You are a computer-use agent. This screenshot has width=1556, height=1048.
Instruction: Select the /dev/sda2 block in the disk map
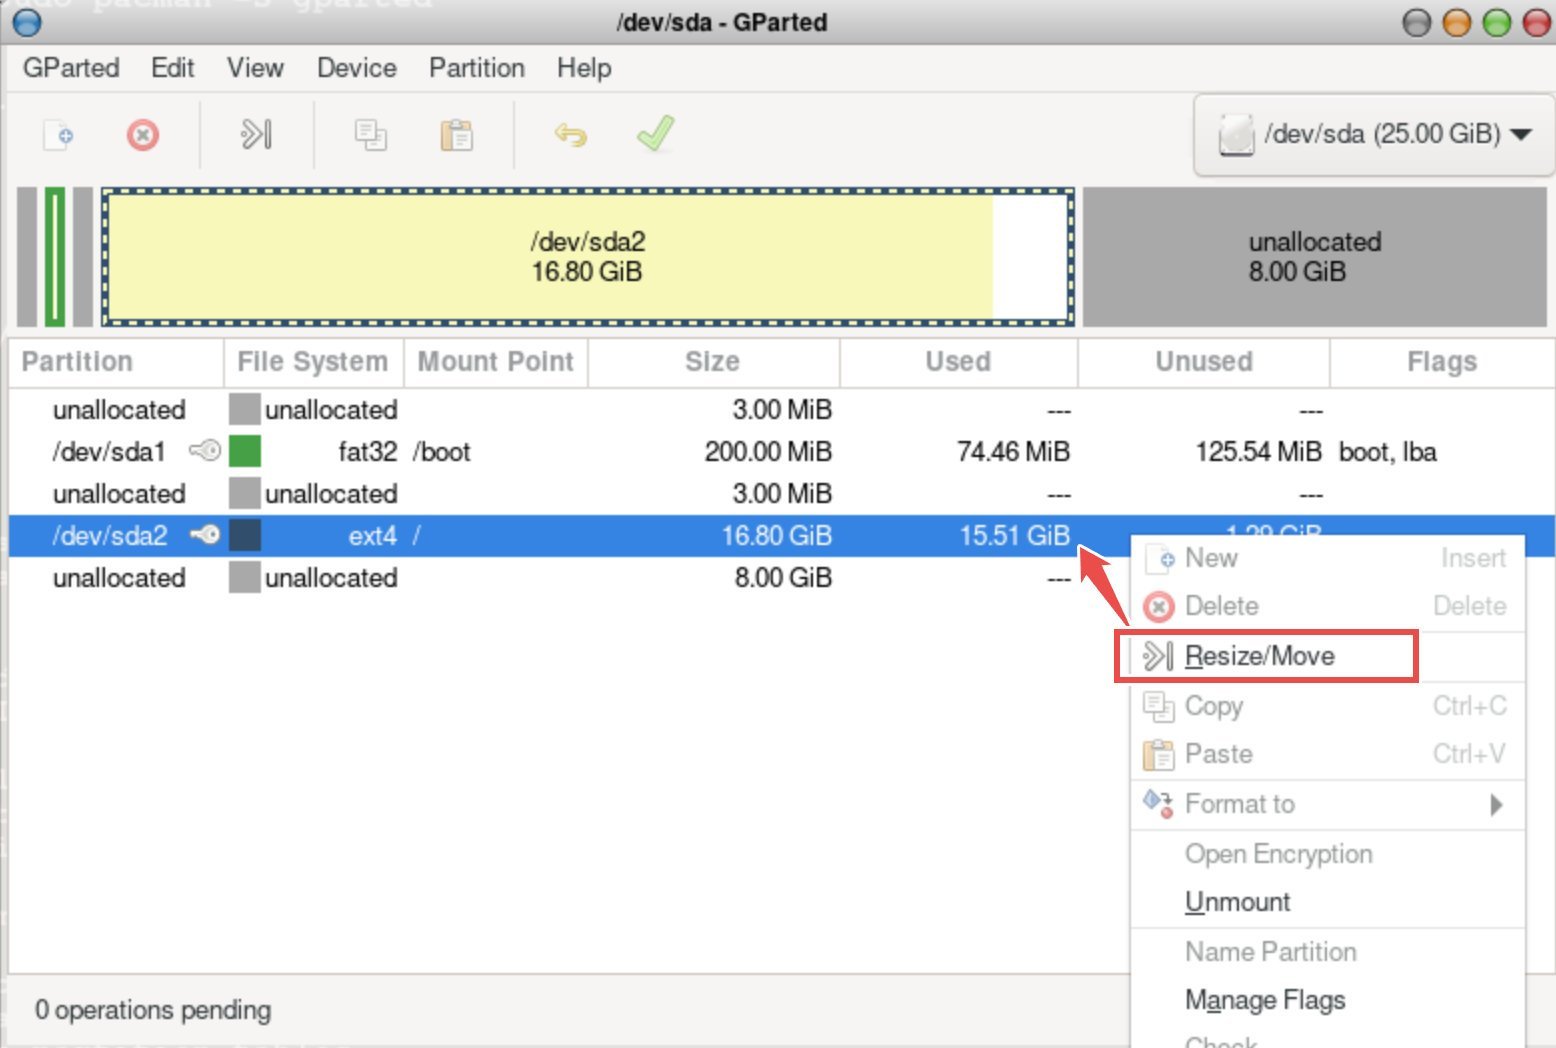(588, 257)
